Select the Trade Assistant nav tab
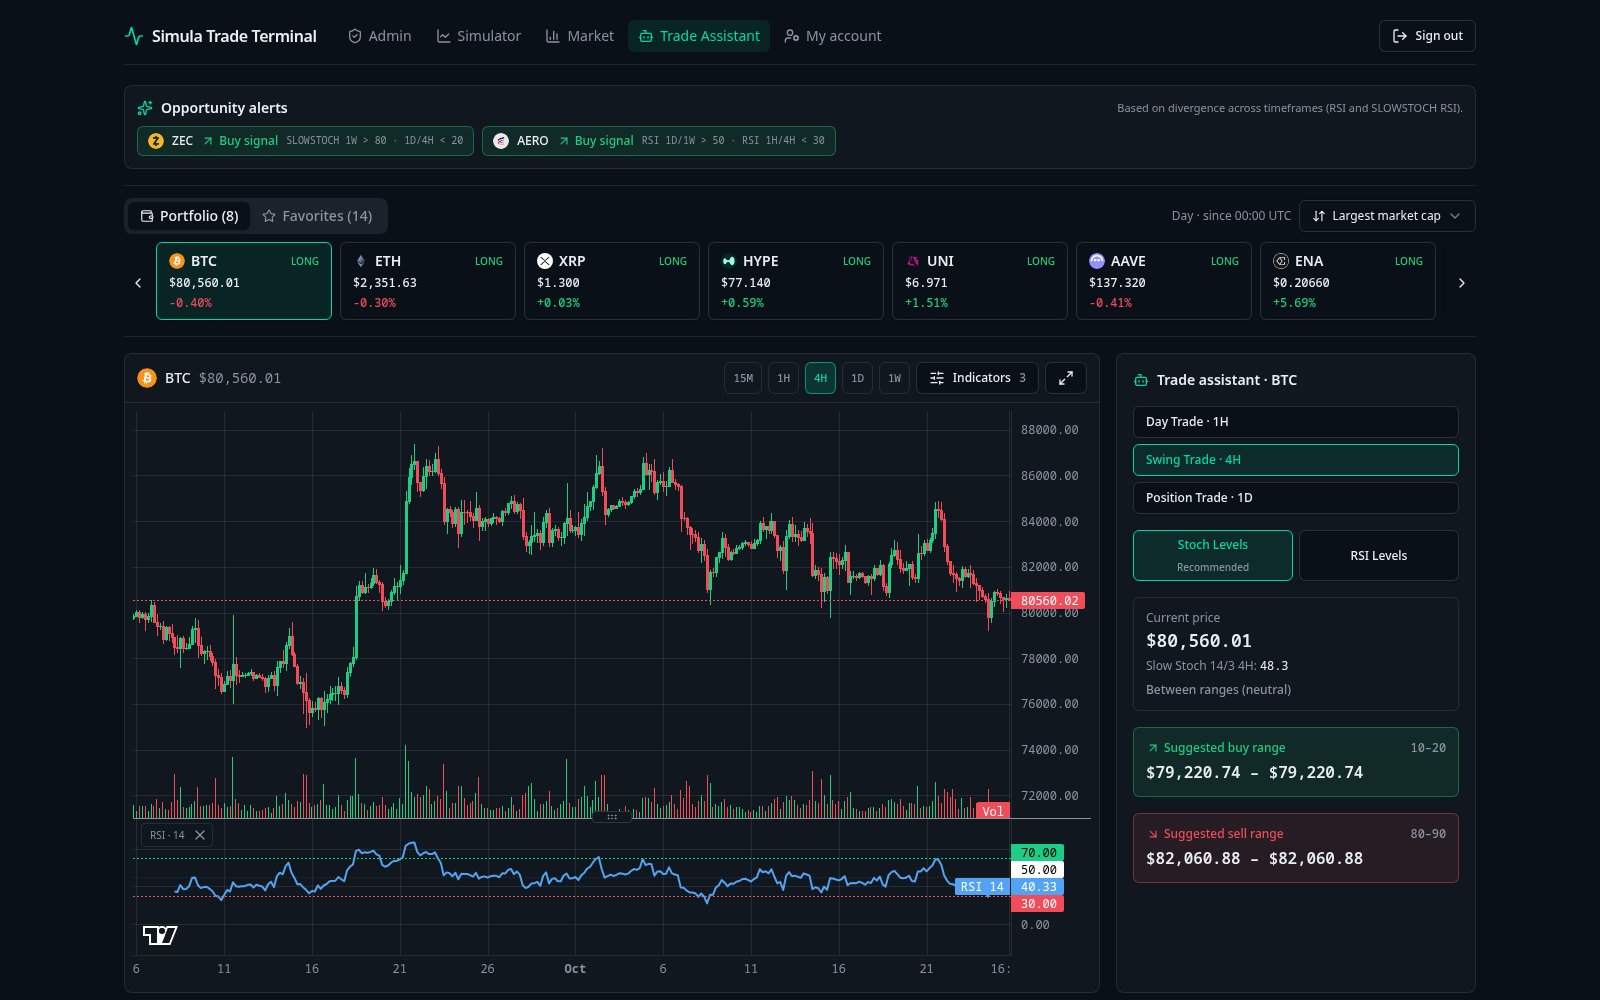Viewport: 1600px width, 1000px height. click(x=699, y=36)
